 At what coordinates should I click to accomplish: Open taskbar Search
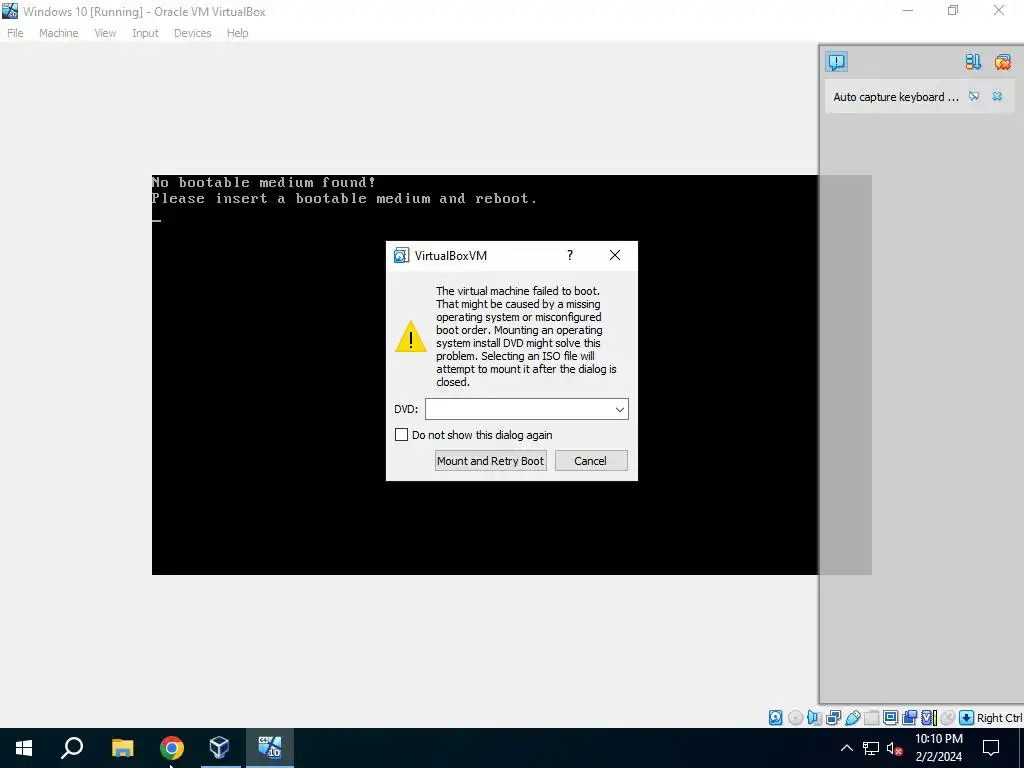72,748
